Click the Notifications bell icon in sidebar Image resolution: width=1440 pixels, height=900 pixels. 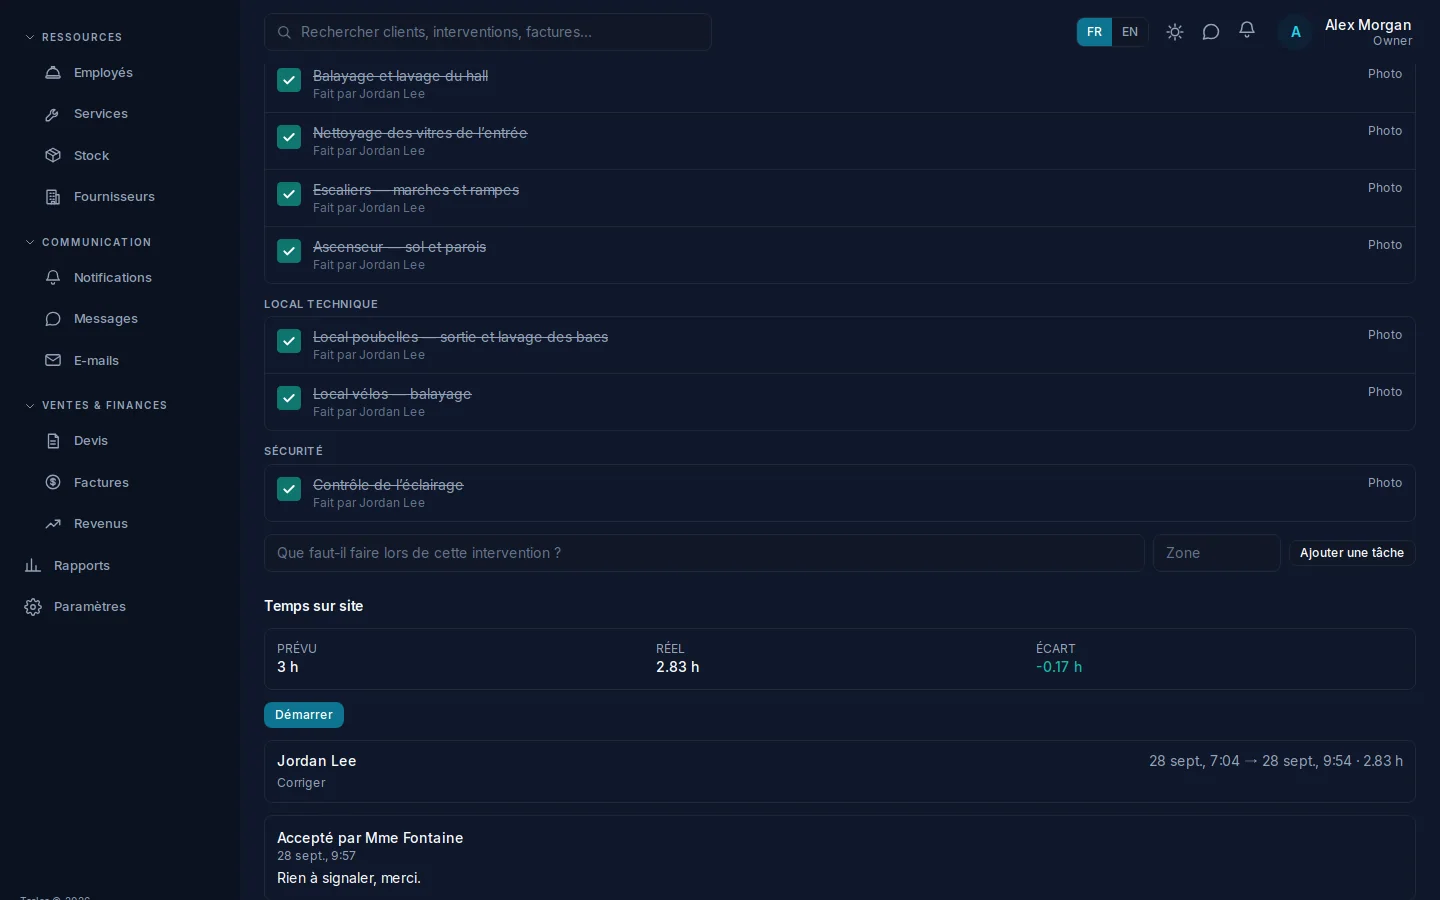point(53,278)
